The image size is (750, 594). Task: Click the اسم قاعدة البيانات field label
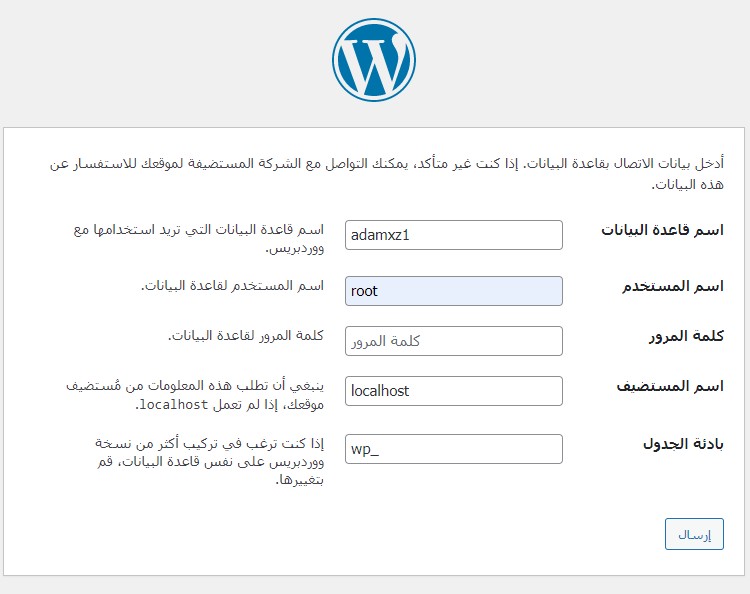(662, 230)
